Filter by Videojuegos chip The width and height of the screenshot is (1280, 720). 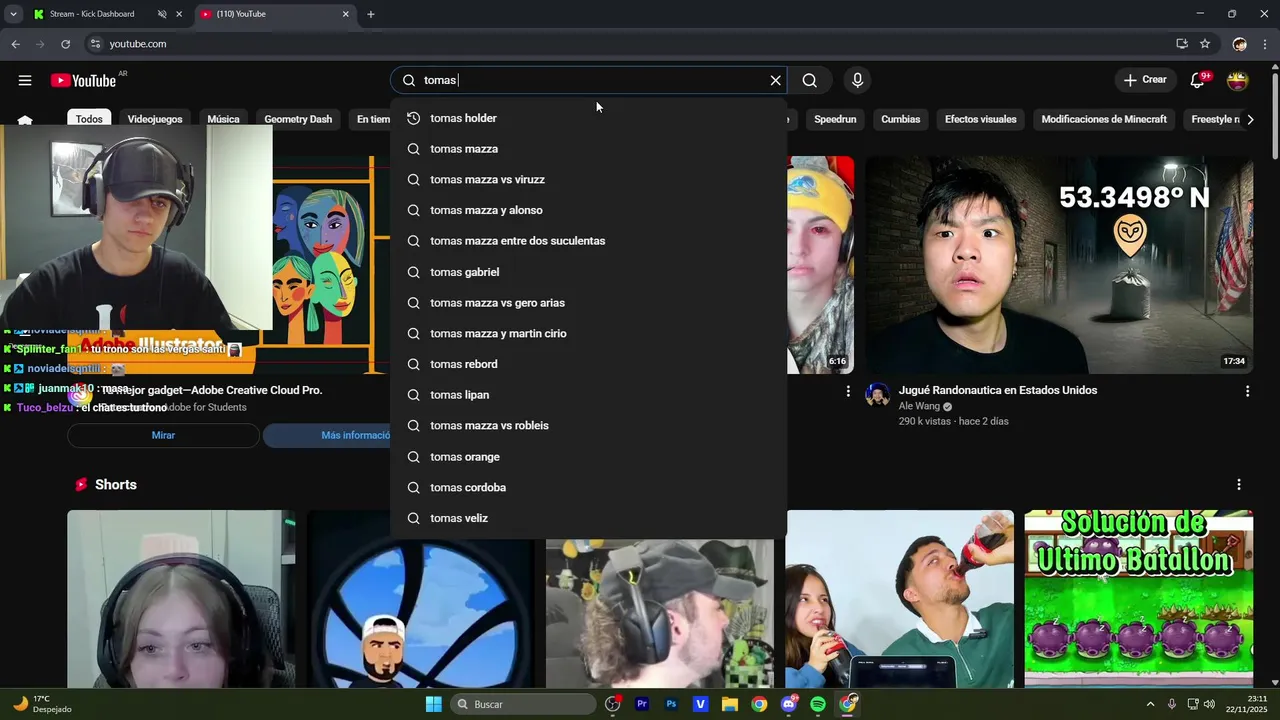coord(155,119)
